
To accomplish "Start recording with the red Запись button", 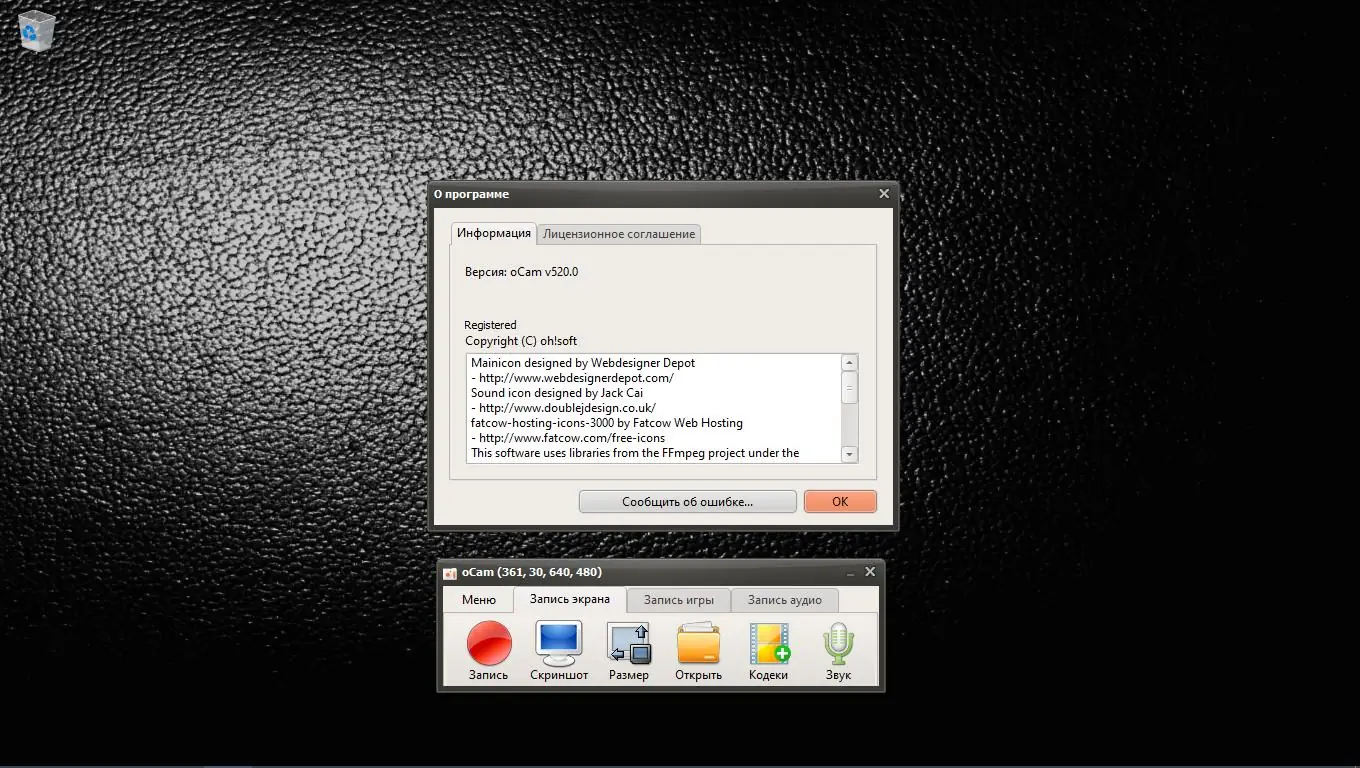I will pyautogui.click(x=489, y=651).
